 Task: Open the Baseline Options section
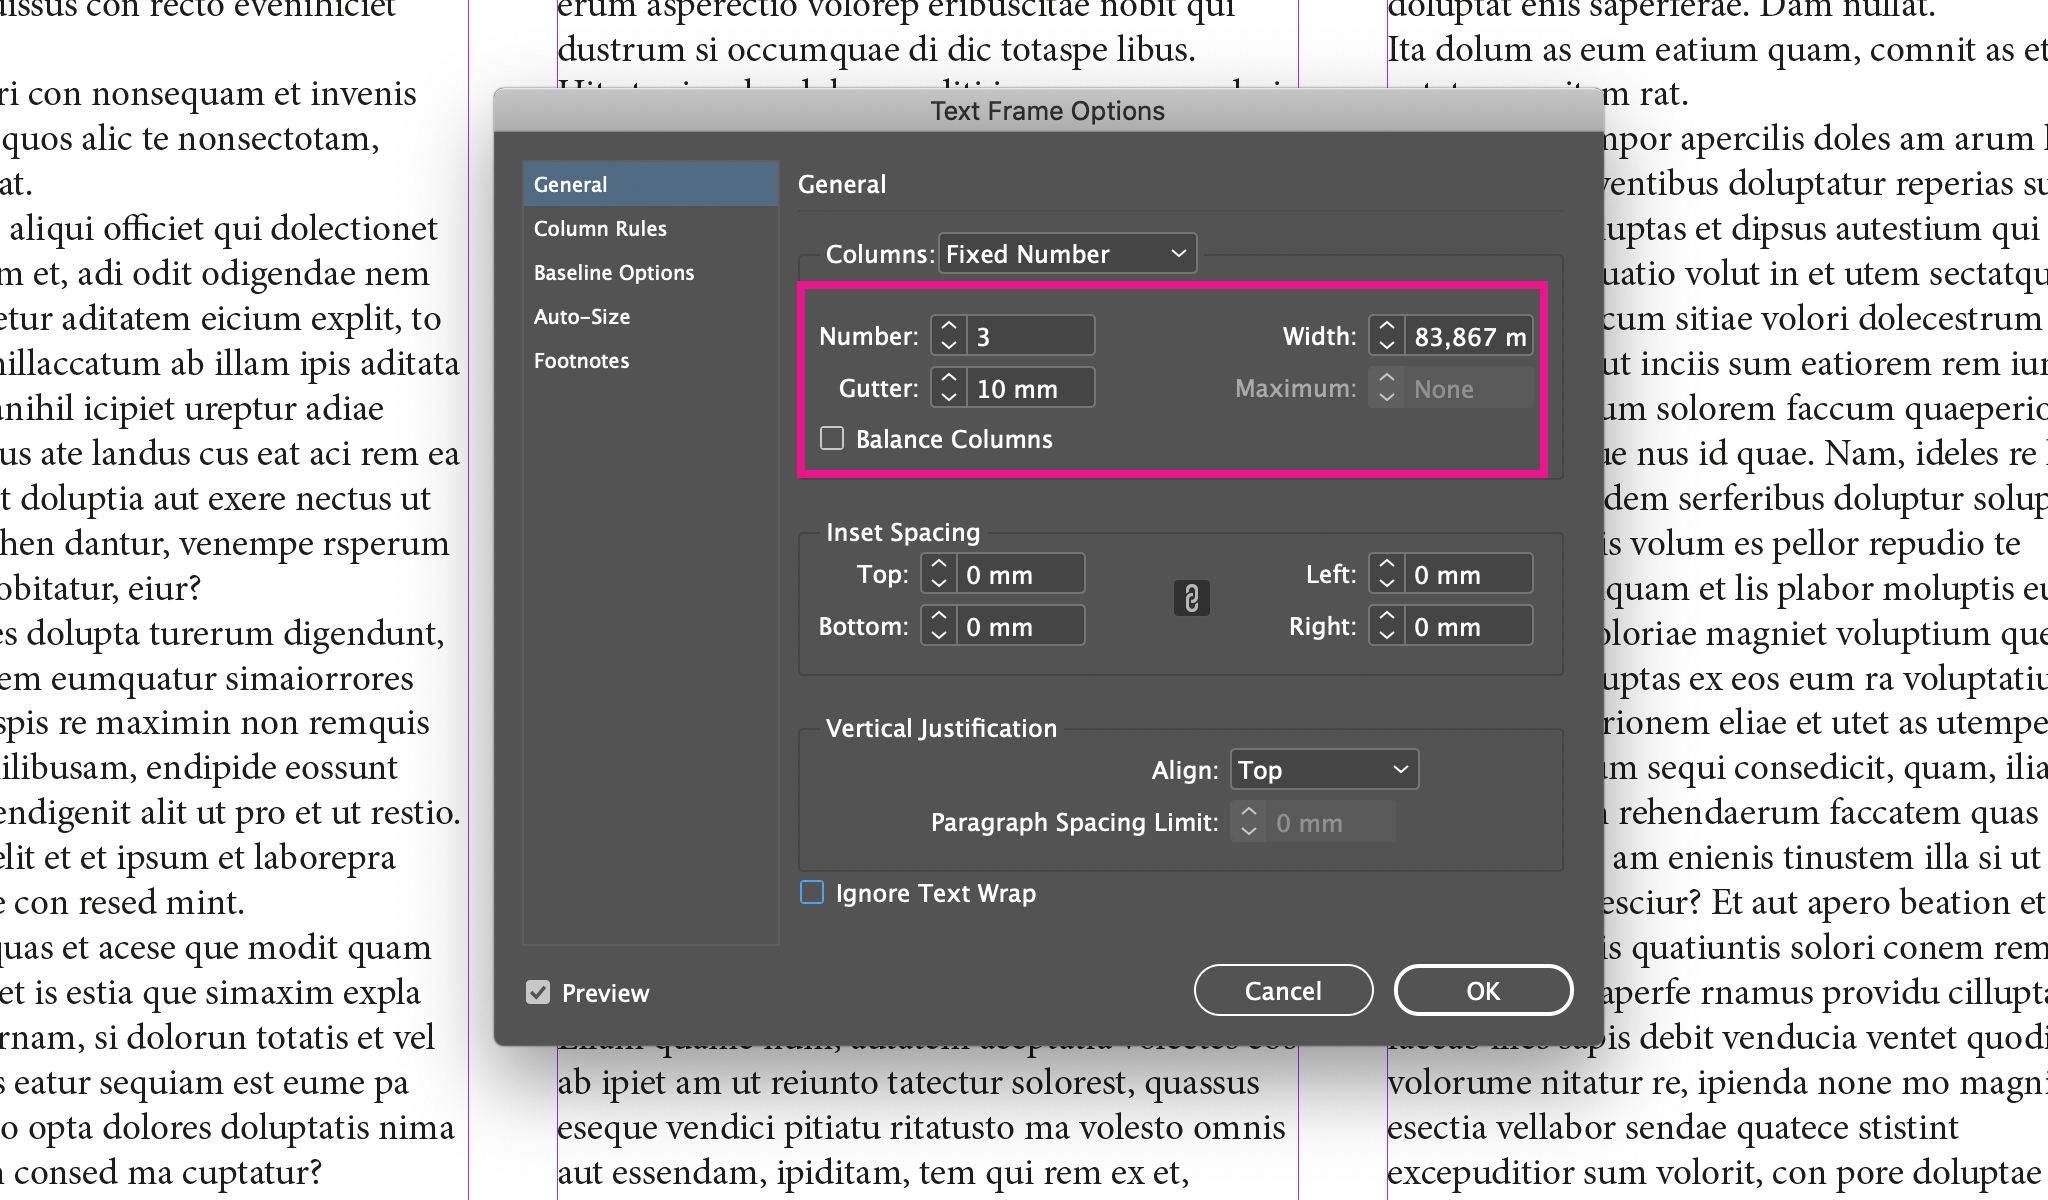[613, 272]
